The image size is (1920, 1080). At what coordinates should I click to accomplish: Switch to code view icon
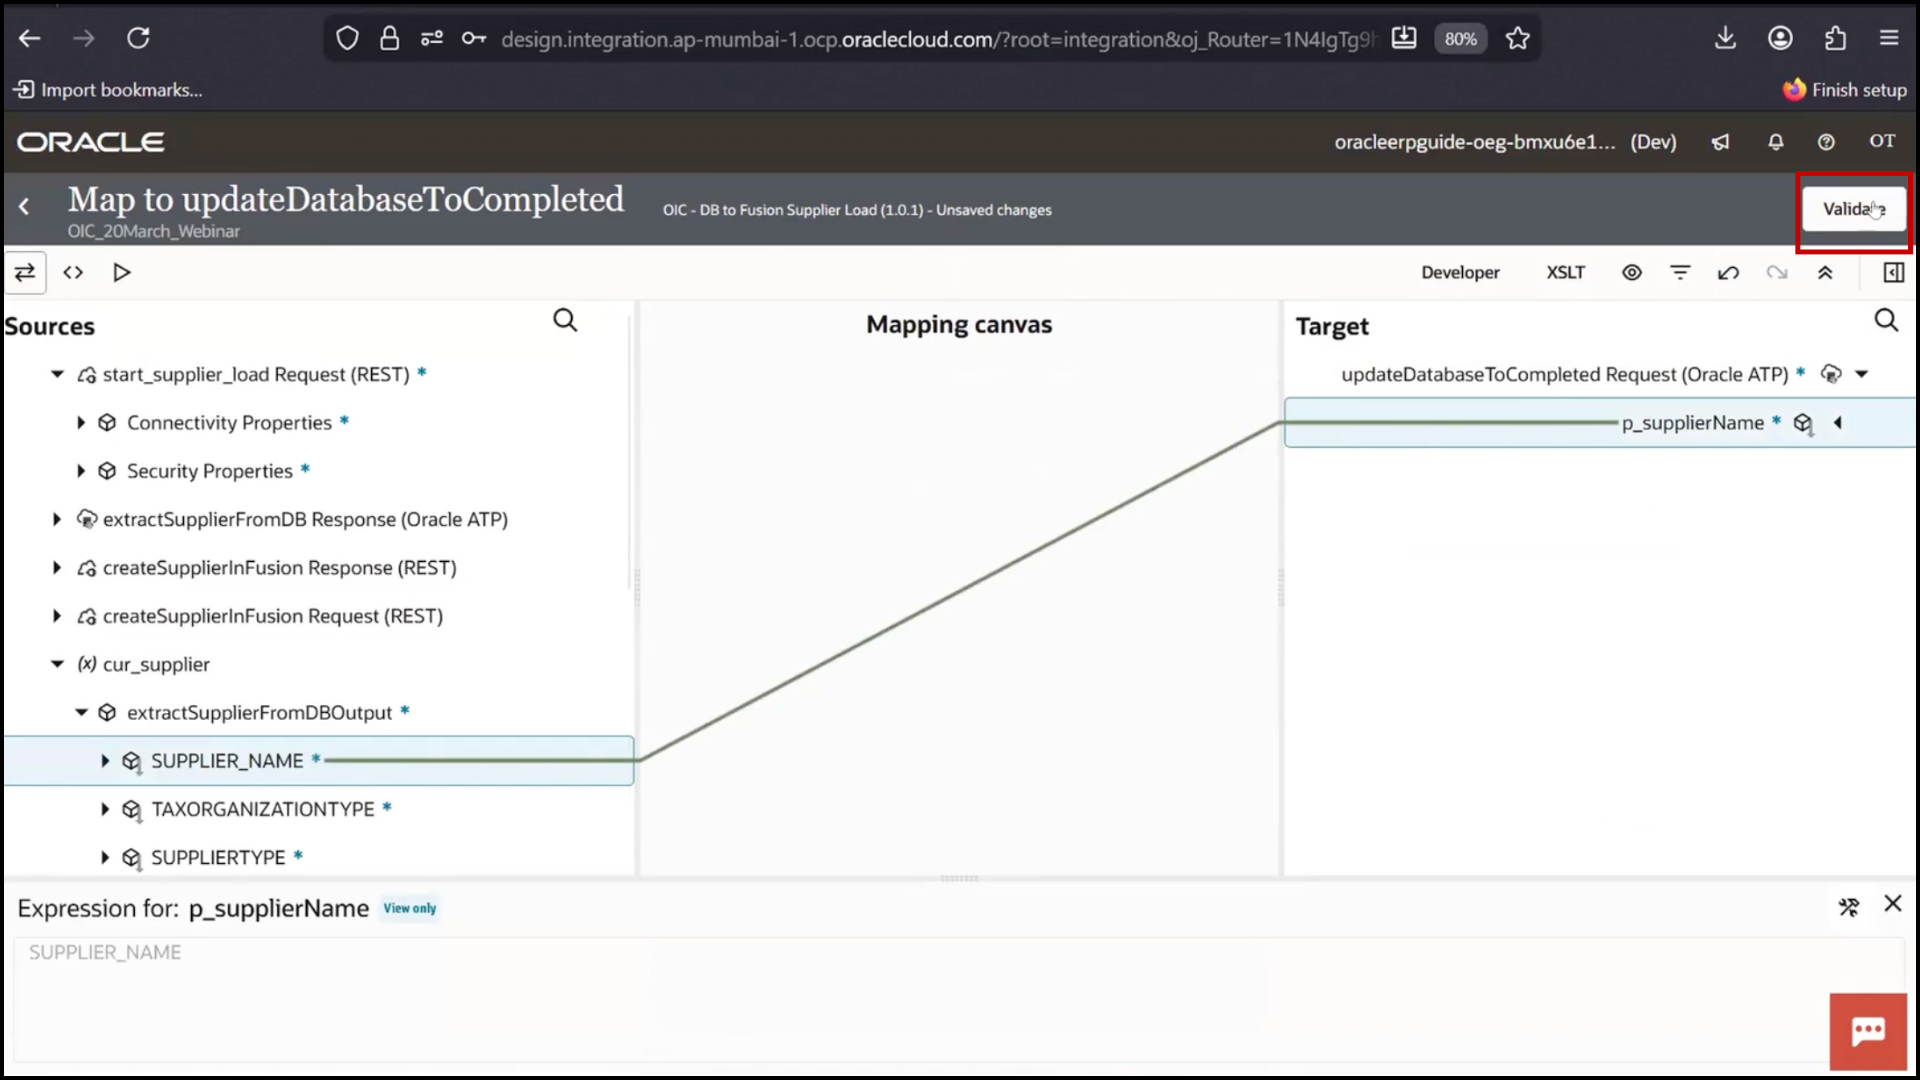coord(73,272)
